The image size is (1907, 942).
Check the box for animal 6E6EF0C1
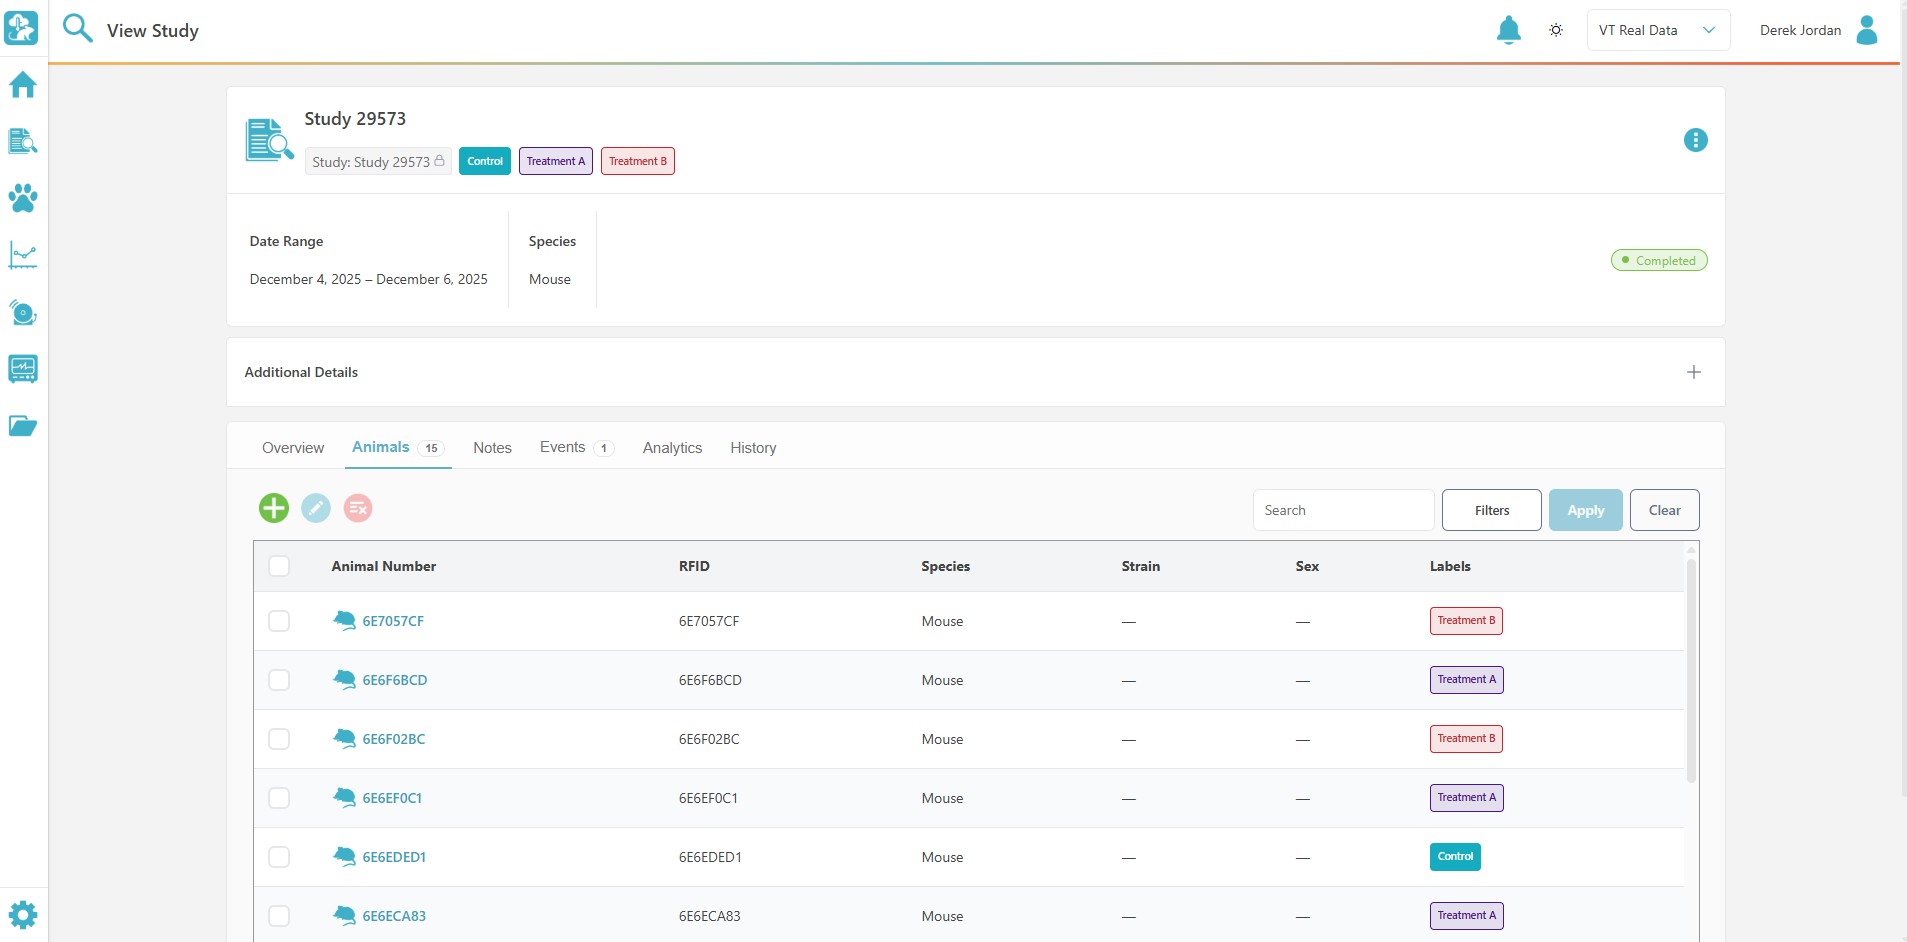point(279,798)
